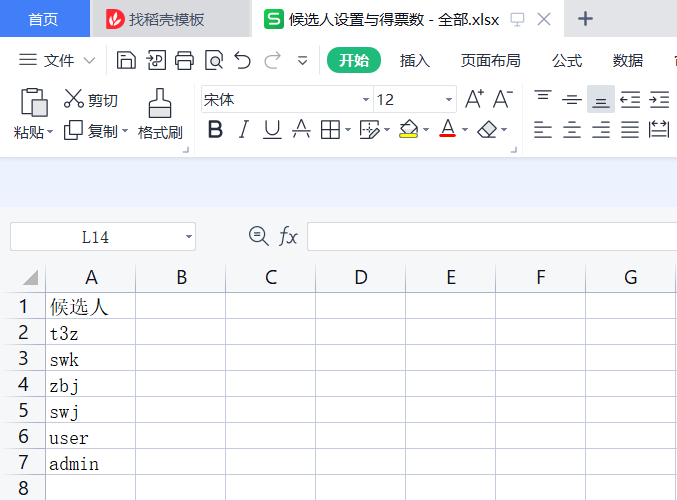677x500 pixels.
Task: Increase font size with A+ icon
Action: pos(474,99)
